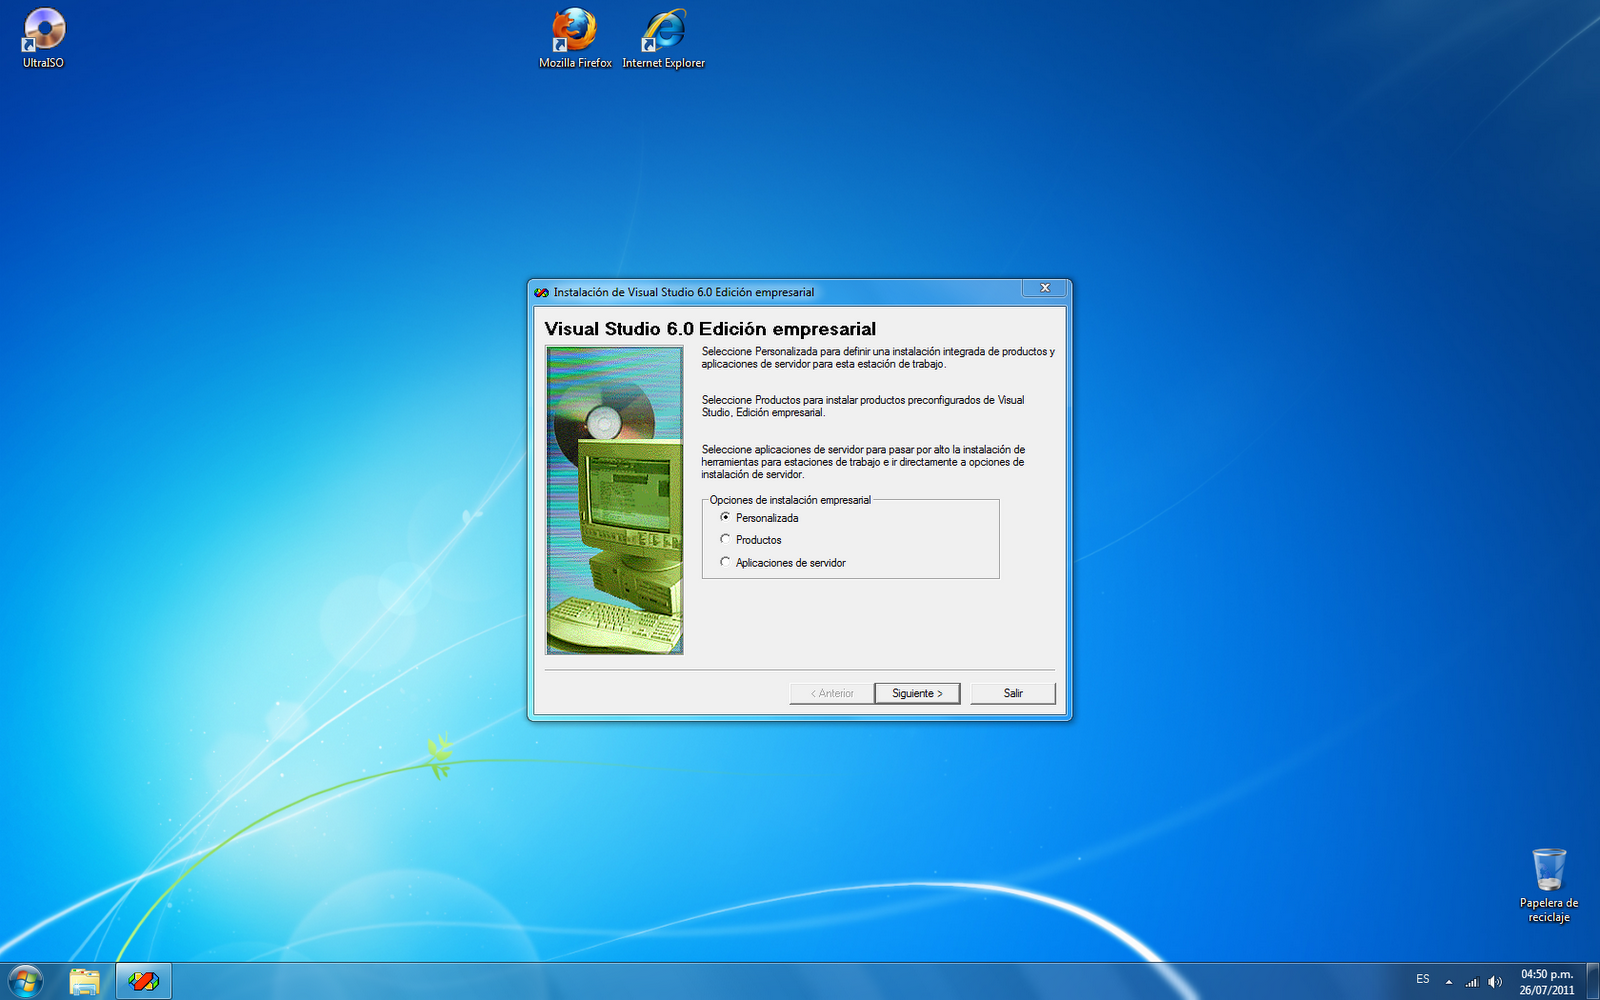Select the Productos radio option
The image size is (1600, 1000).
click(751, 540)
